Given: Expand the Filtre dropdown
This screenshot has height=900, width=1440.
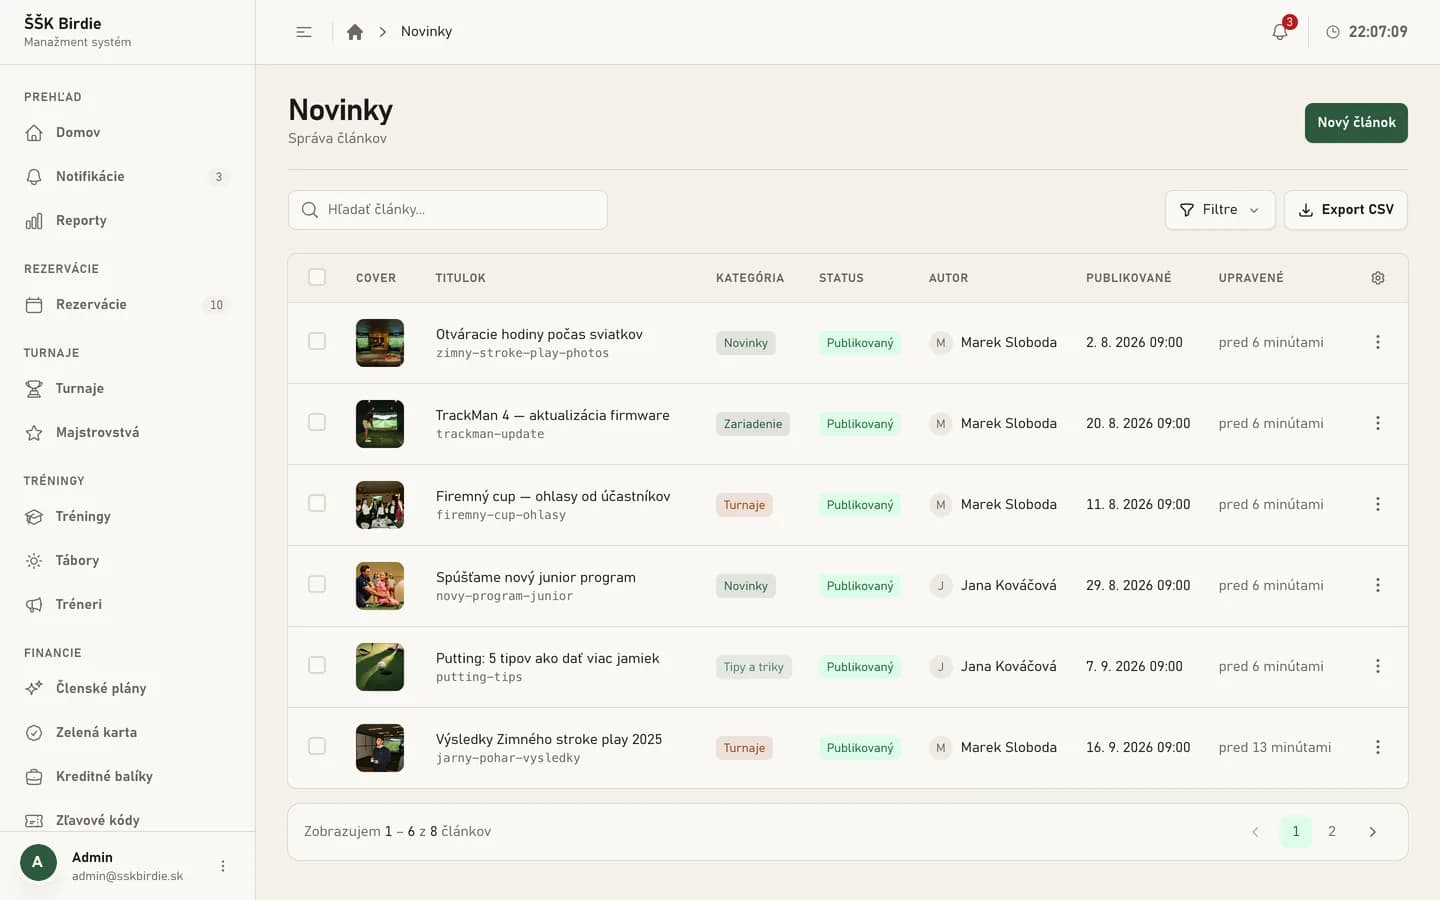Looking at the screenshot, I should 1220,210.
